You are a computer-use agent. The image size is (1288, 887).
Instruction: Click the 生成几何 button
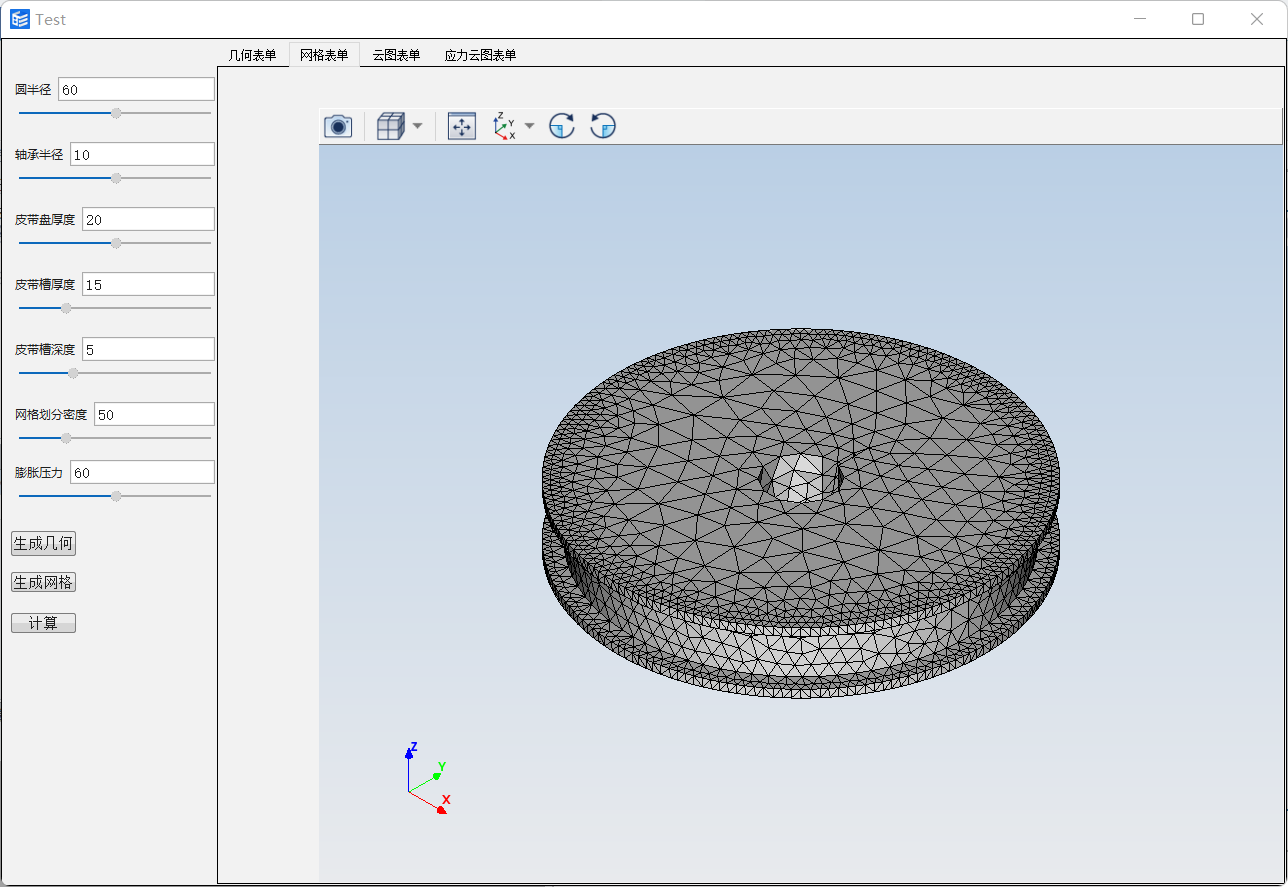43,543
